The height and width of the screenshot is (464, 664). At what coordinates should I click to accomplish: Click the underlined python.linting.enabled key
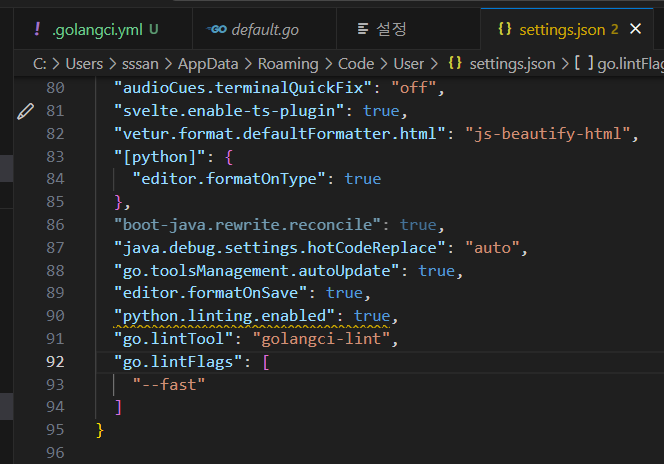[226, 315]
